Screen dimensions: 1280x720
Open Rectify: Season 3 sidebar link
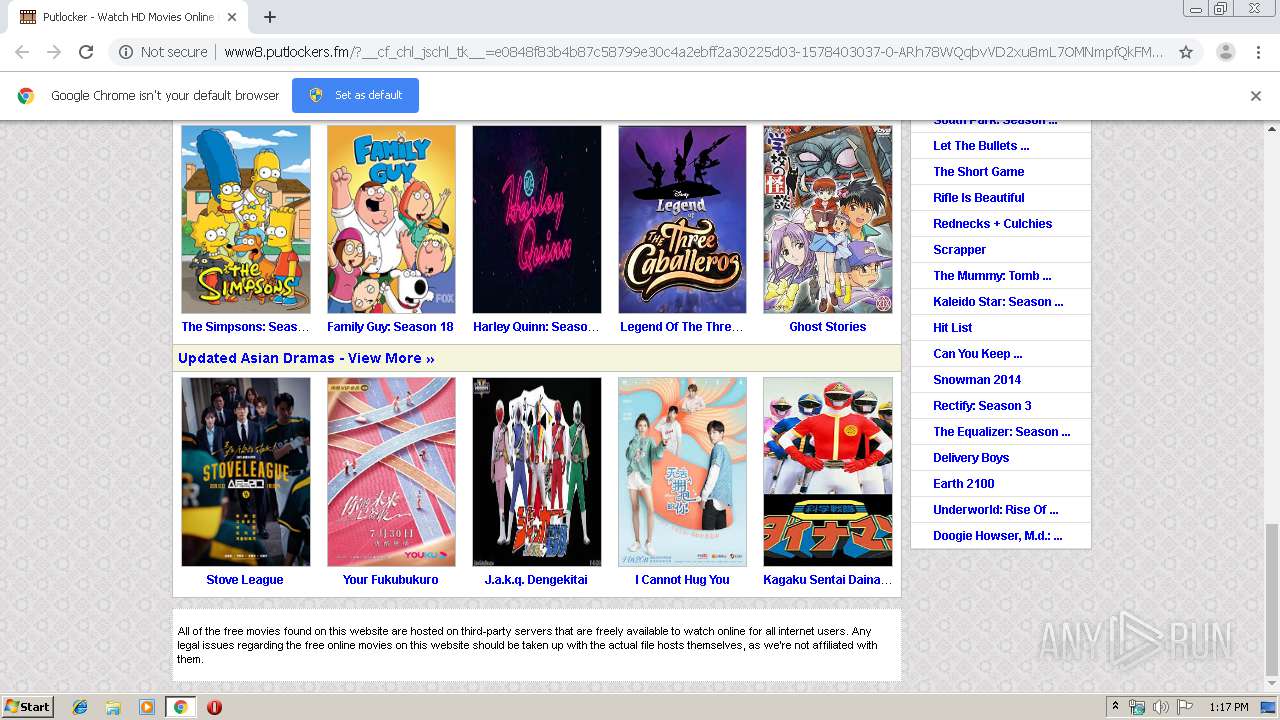click(982, 406)
